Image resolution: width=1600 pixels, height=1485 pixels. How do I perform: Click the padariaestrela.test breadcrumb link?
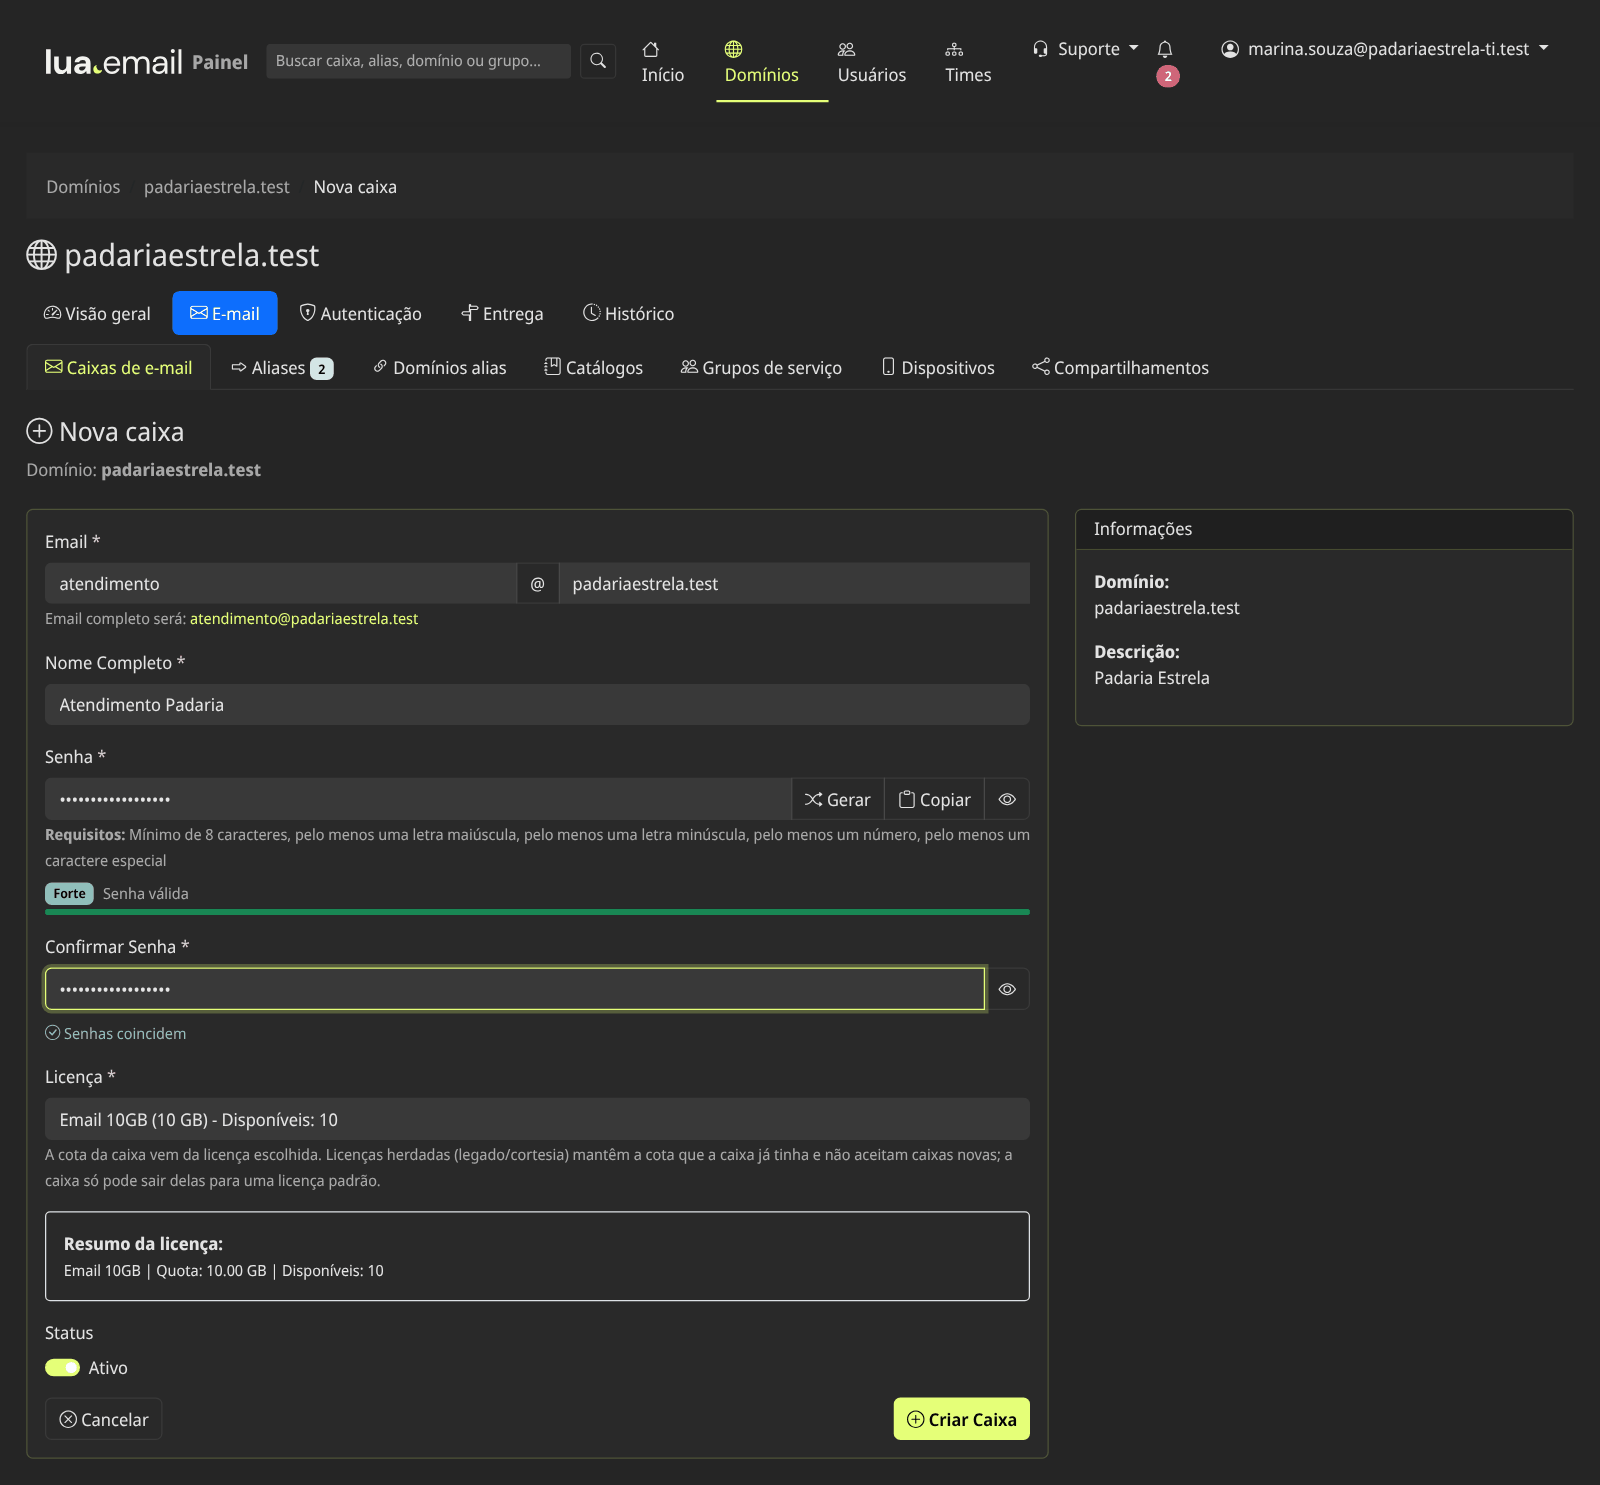217,187
